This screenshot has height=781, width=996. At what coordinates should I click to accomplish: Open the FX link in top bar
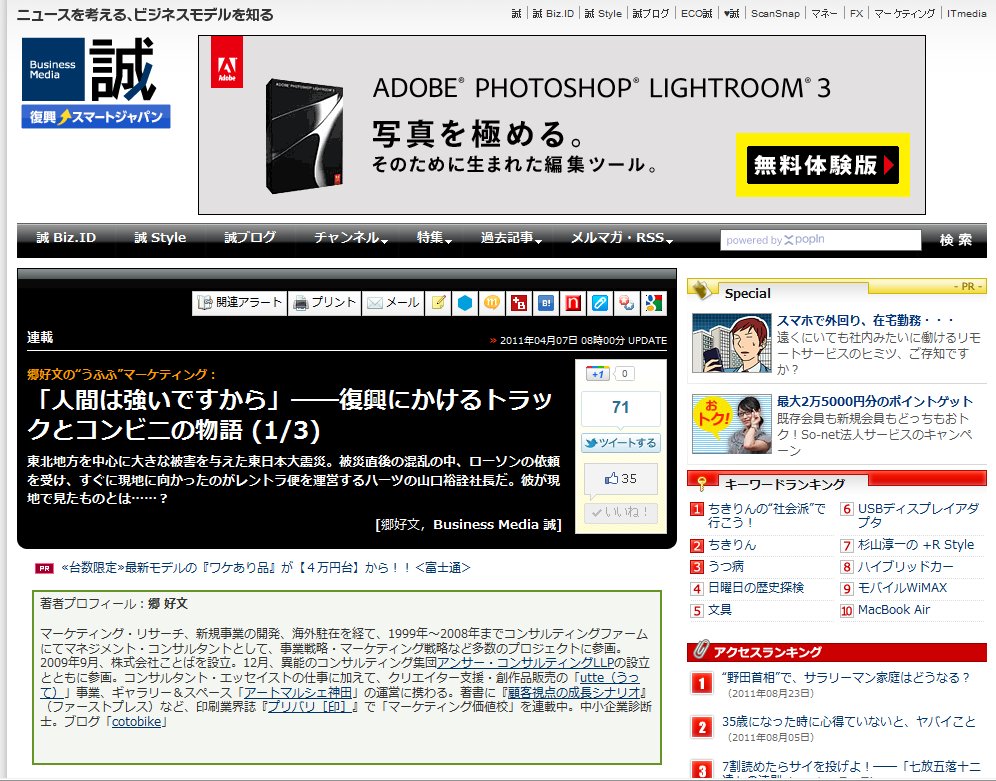tap(856, 13)
